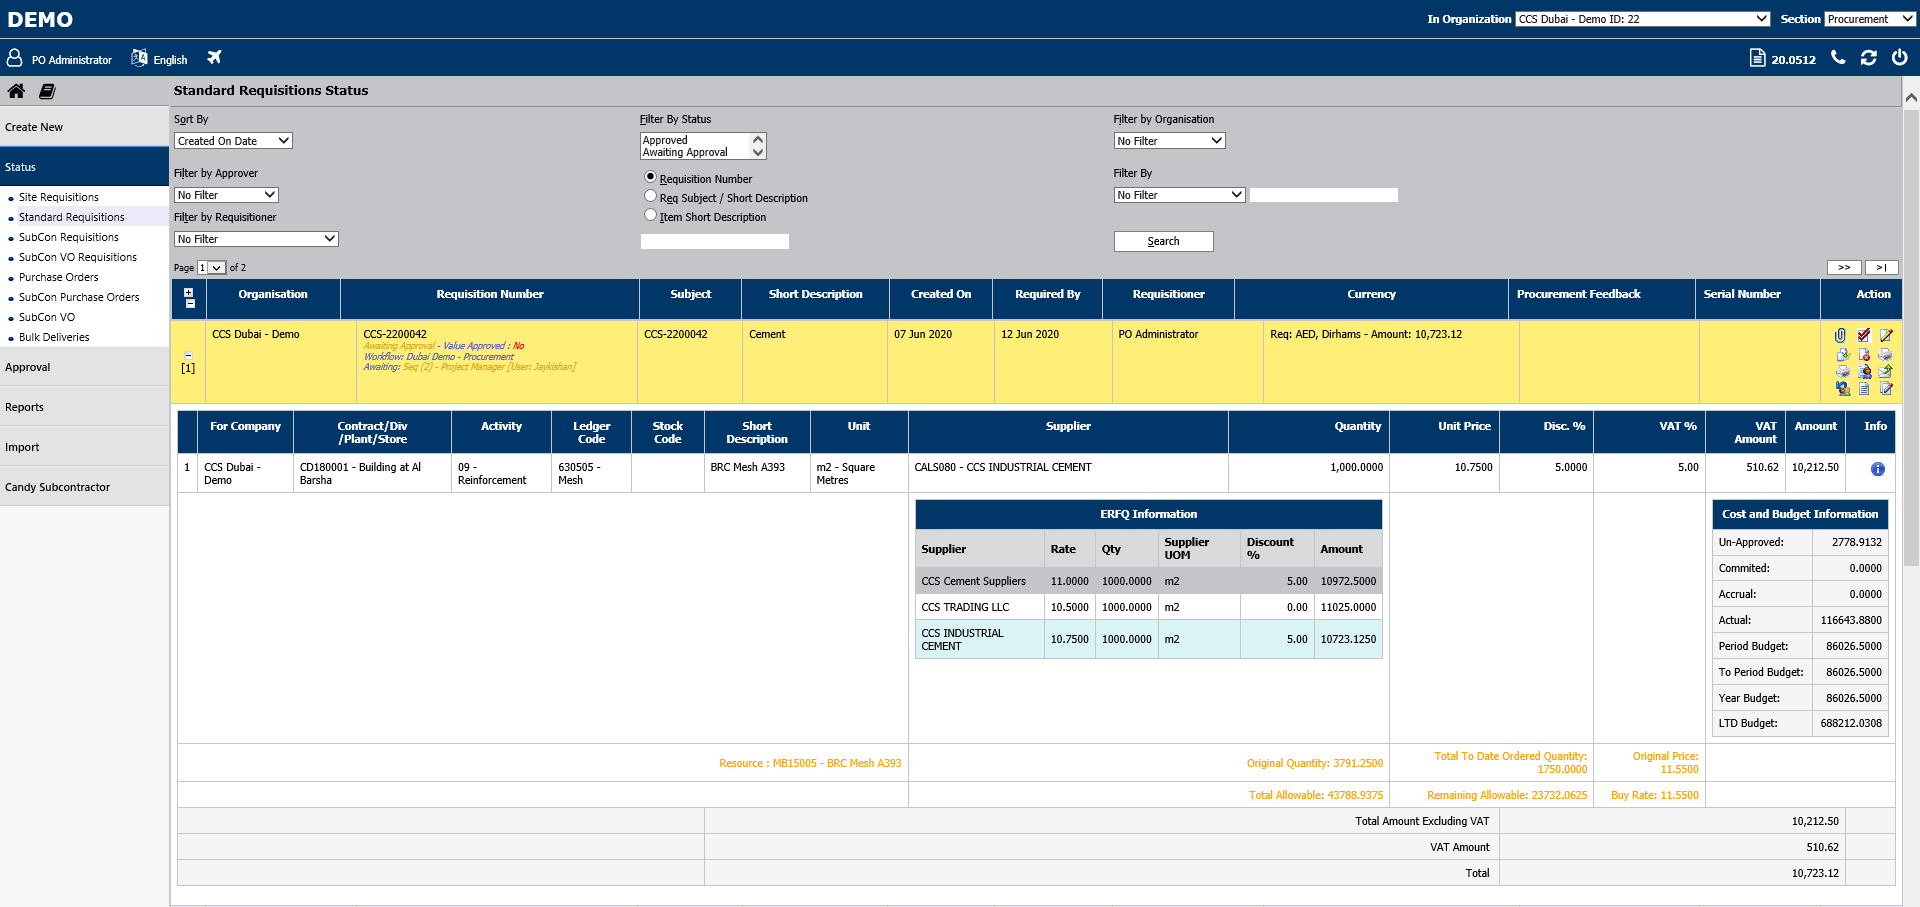Click the blue Info icon on the BRC Mesh line
Screen dimensions: 1920x907
pos(1877,469)
